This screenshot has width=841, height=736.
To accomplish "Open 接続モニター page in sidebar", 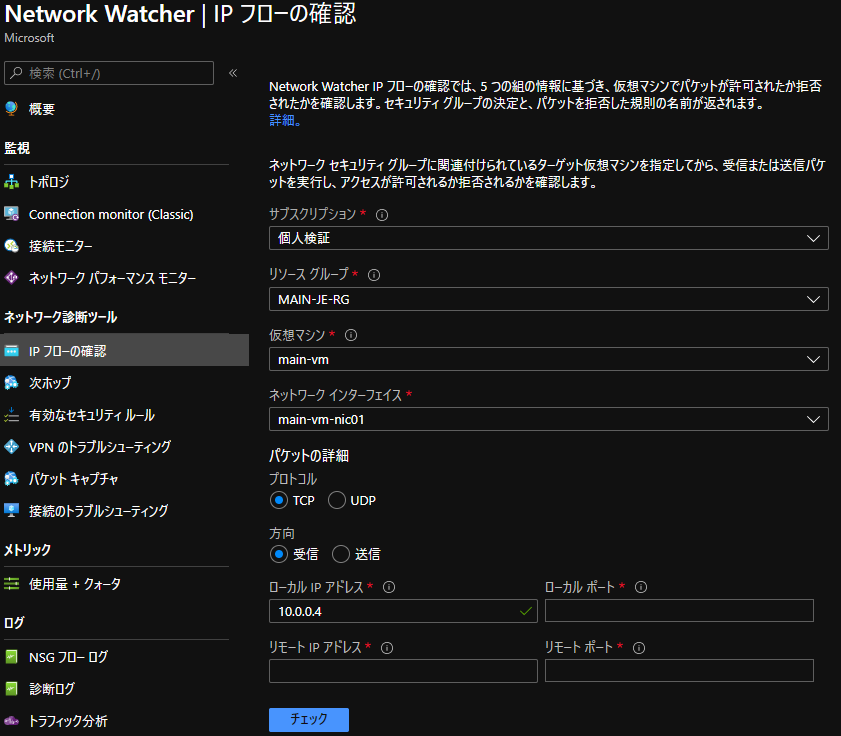I will tap(61, 246).
